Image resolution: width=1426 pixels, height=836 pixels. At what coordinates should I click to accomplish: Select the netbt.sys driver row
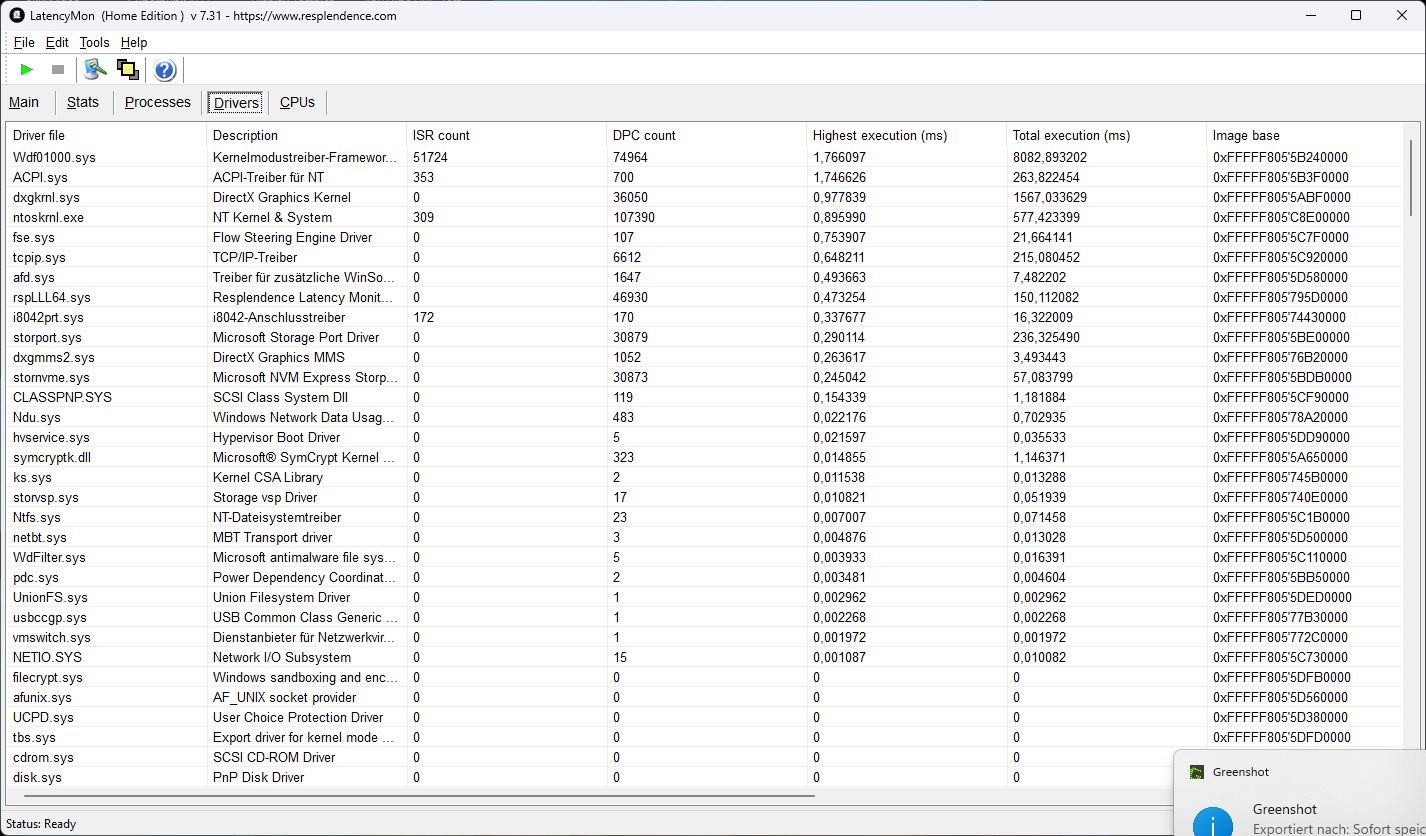coord(705,537)
